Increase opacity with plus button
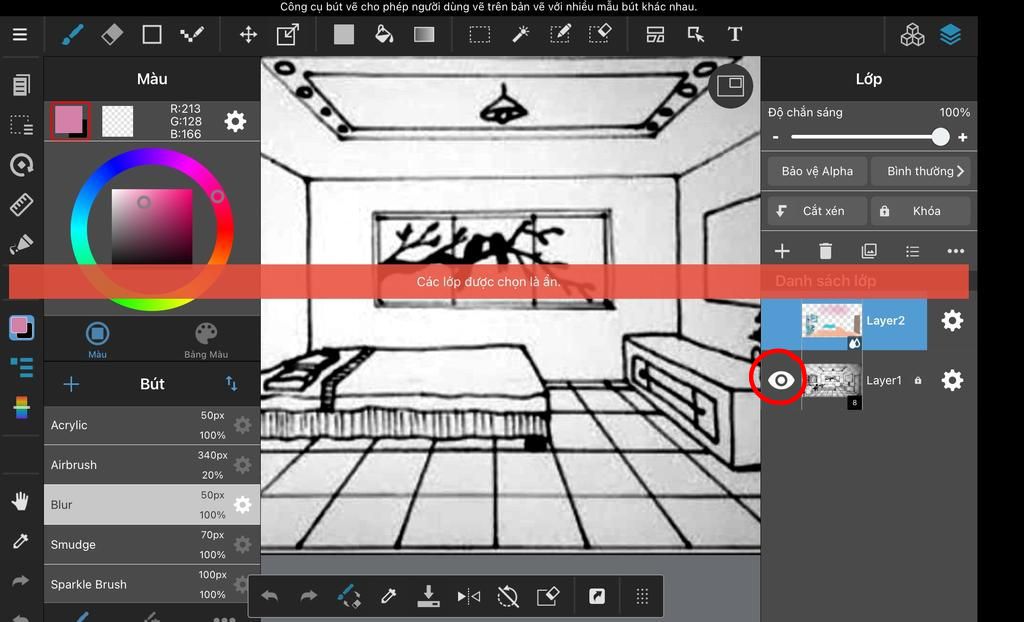The width and height of the screenshot is (1024, 622). coord(963,137)
